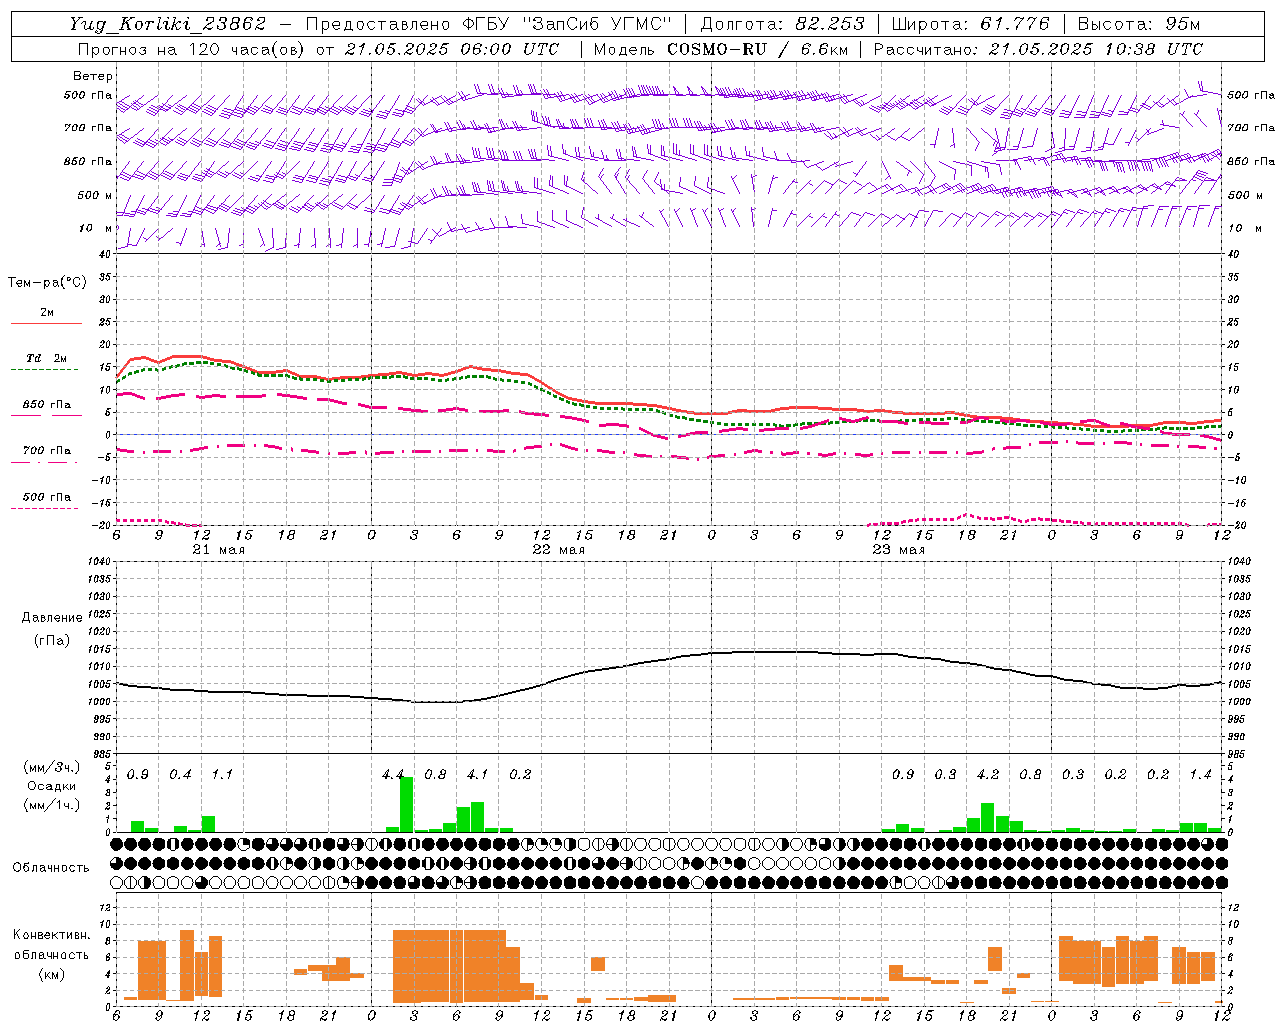Click the 21 мая date label
This screenshot has height=1024, width=1280.
(218, 550)
